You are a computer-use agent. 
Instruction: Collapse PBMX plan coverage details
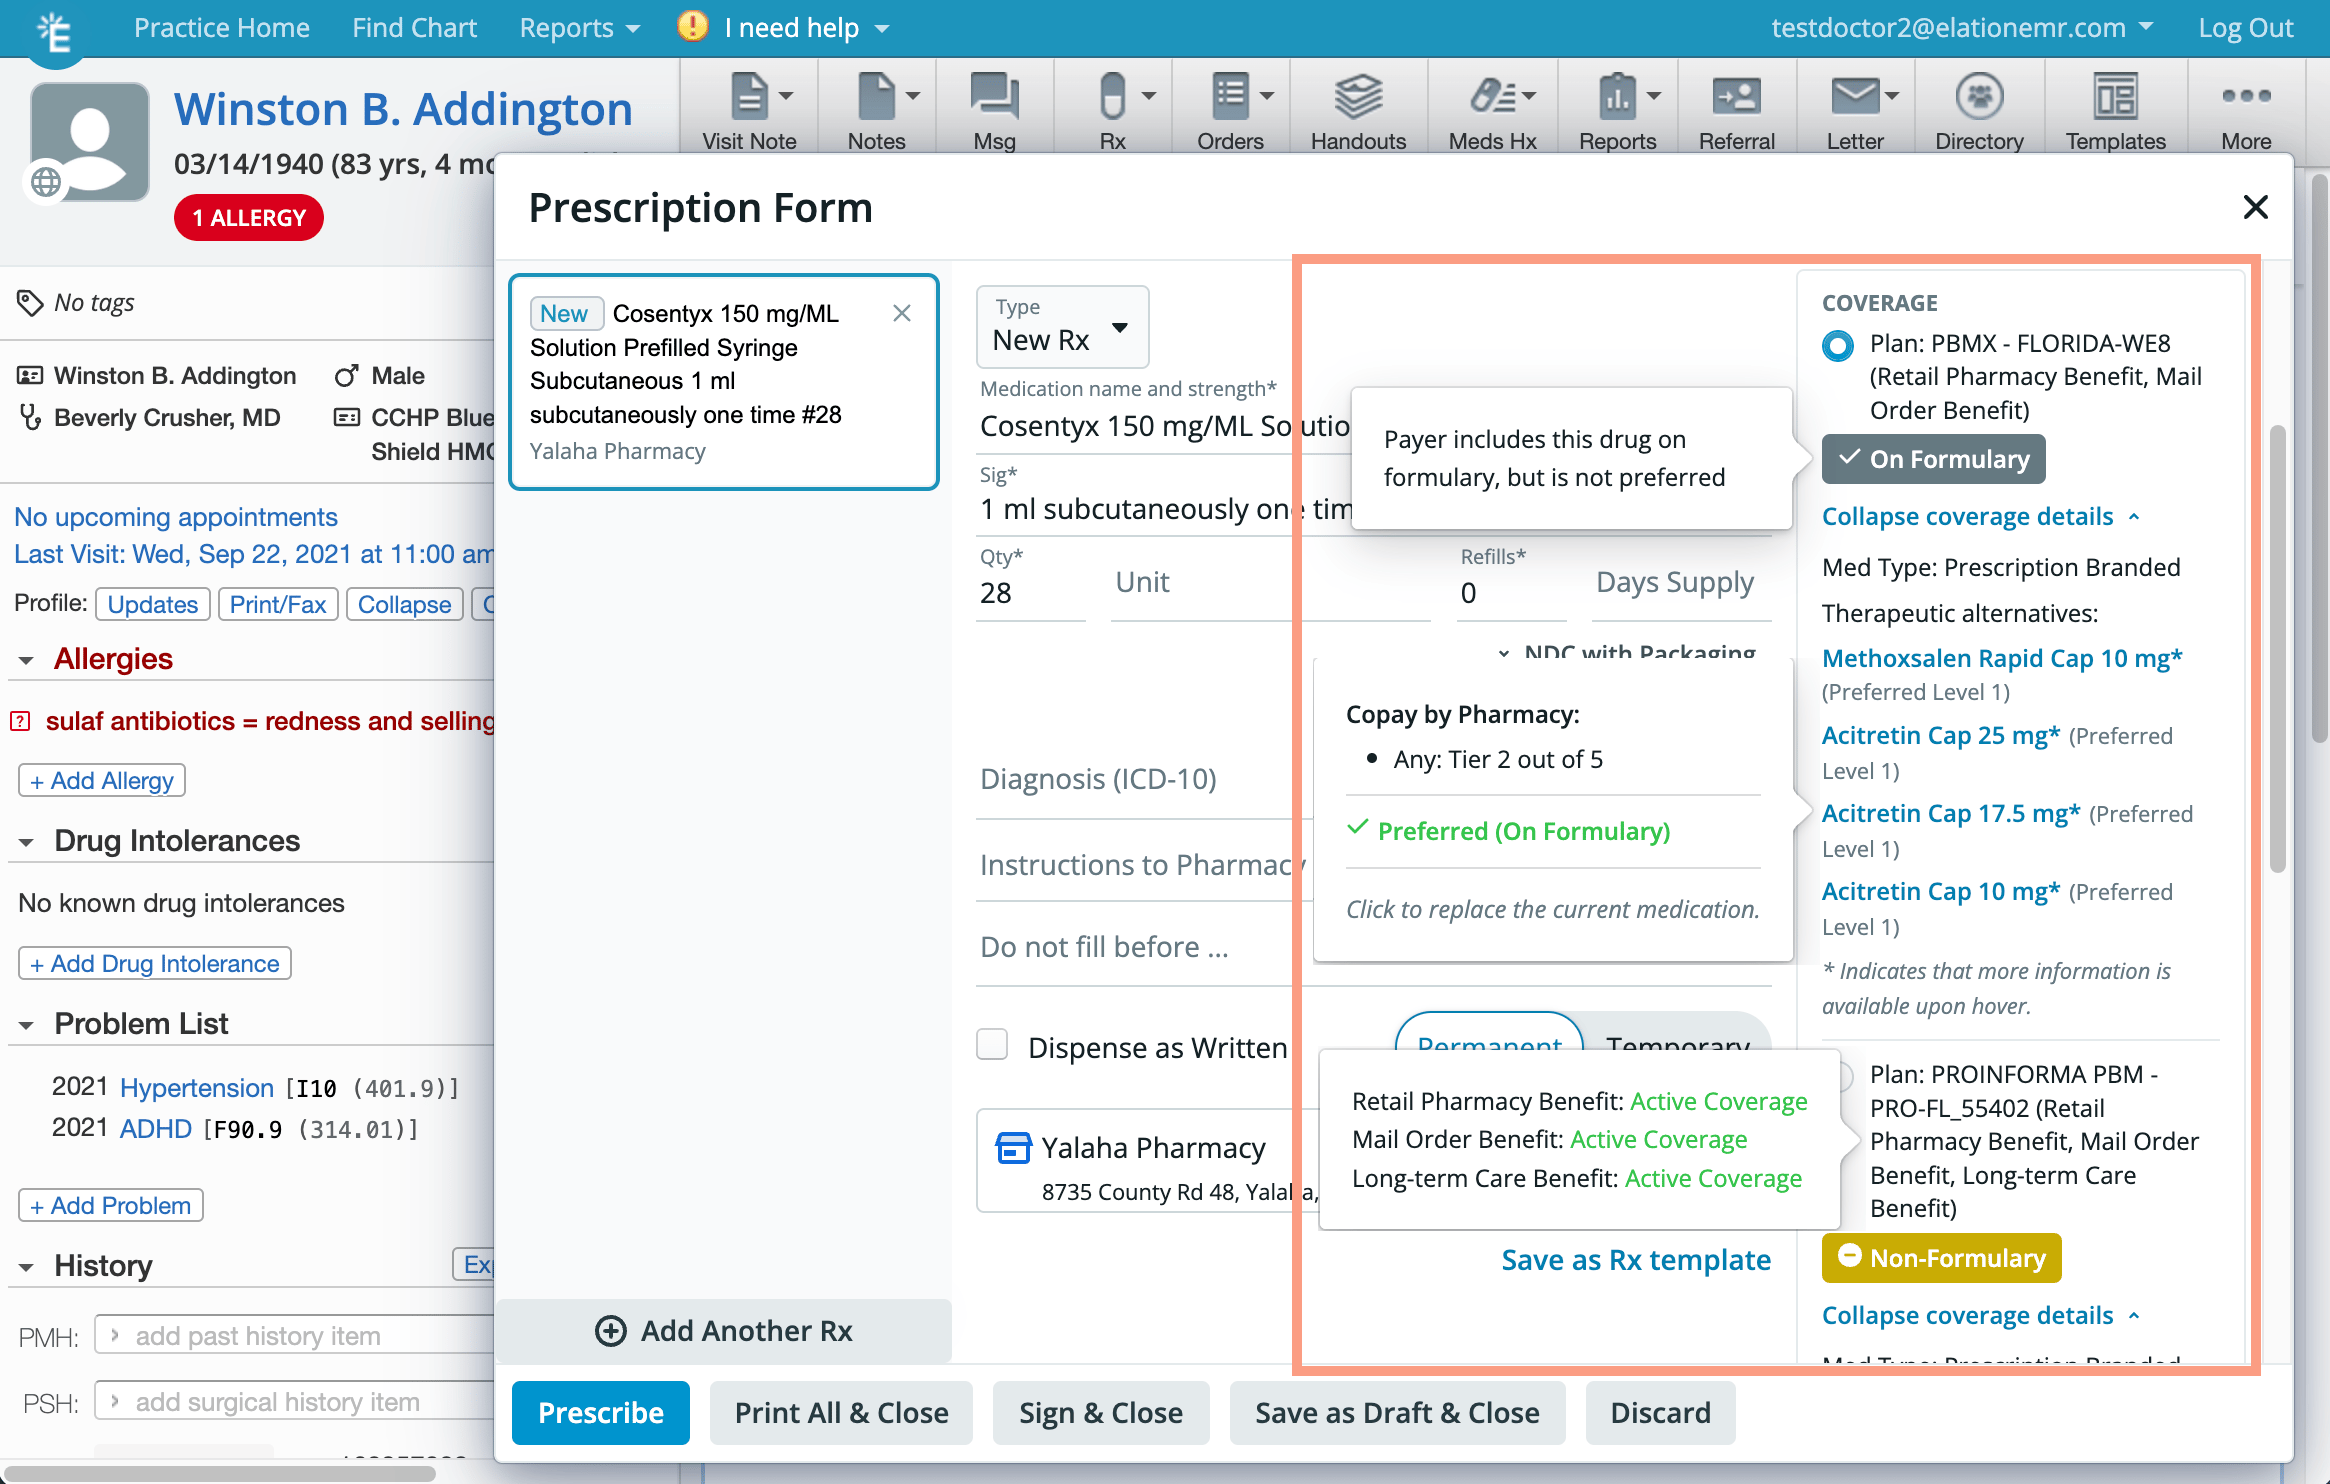[x=1981, y=516]
